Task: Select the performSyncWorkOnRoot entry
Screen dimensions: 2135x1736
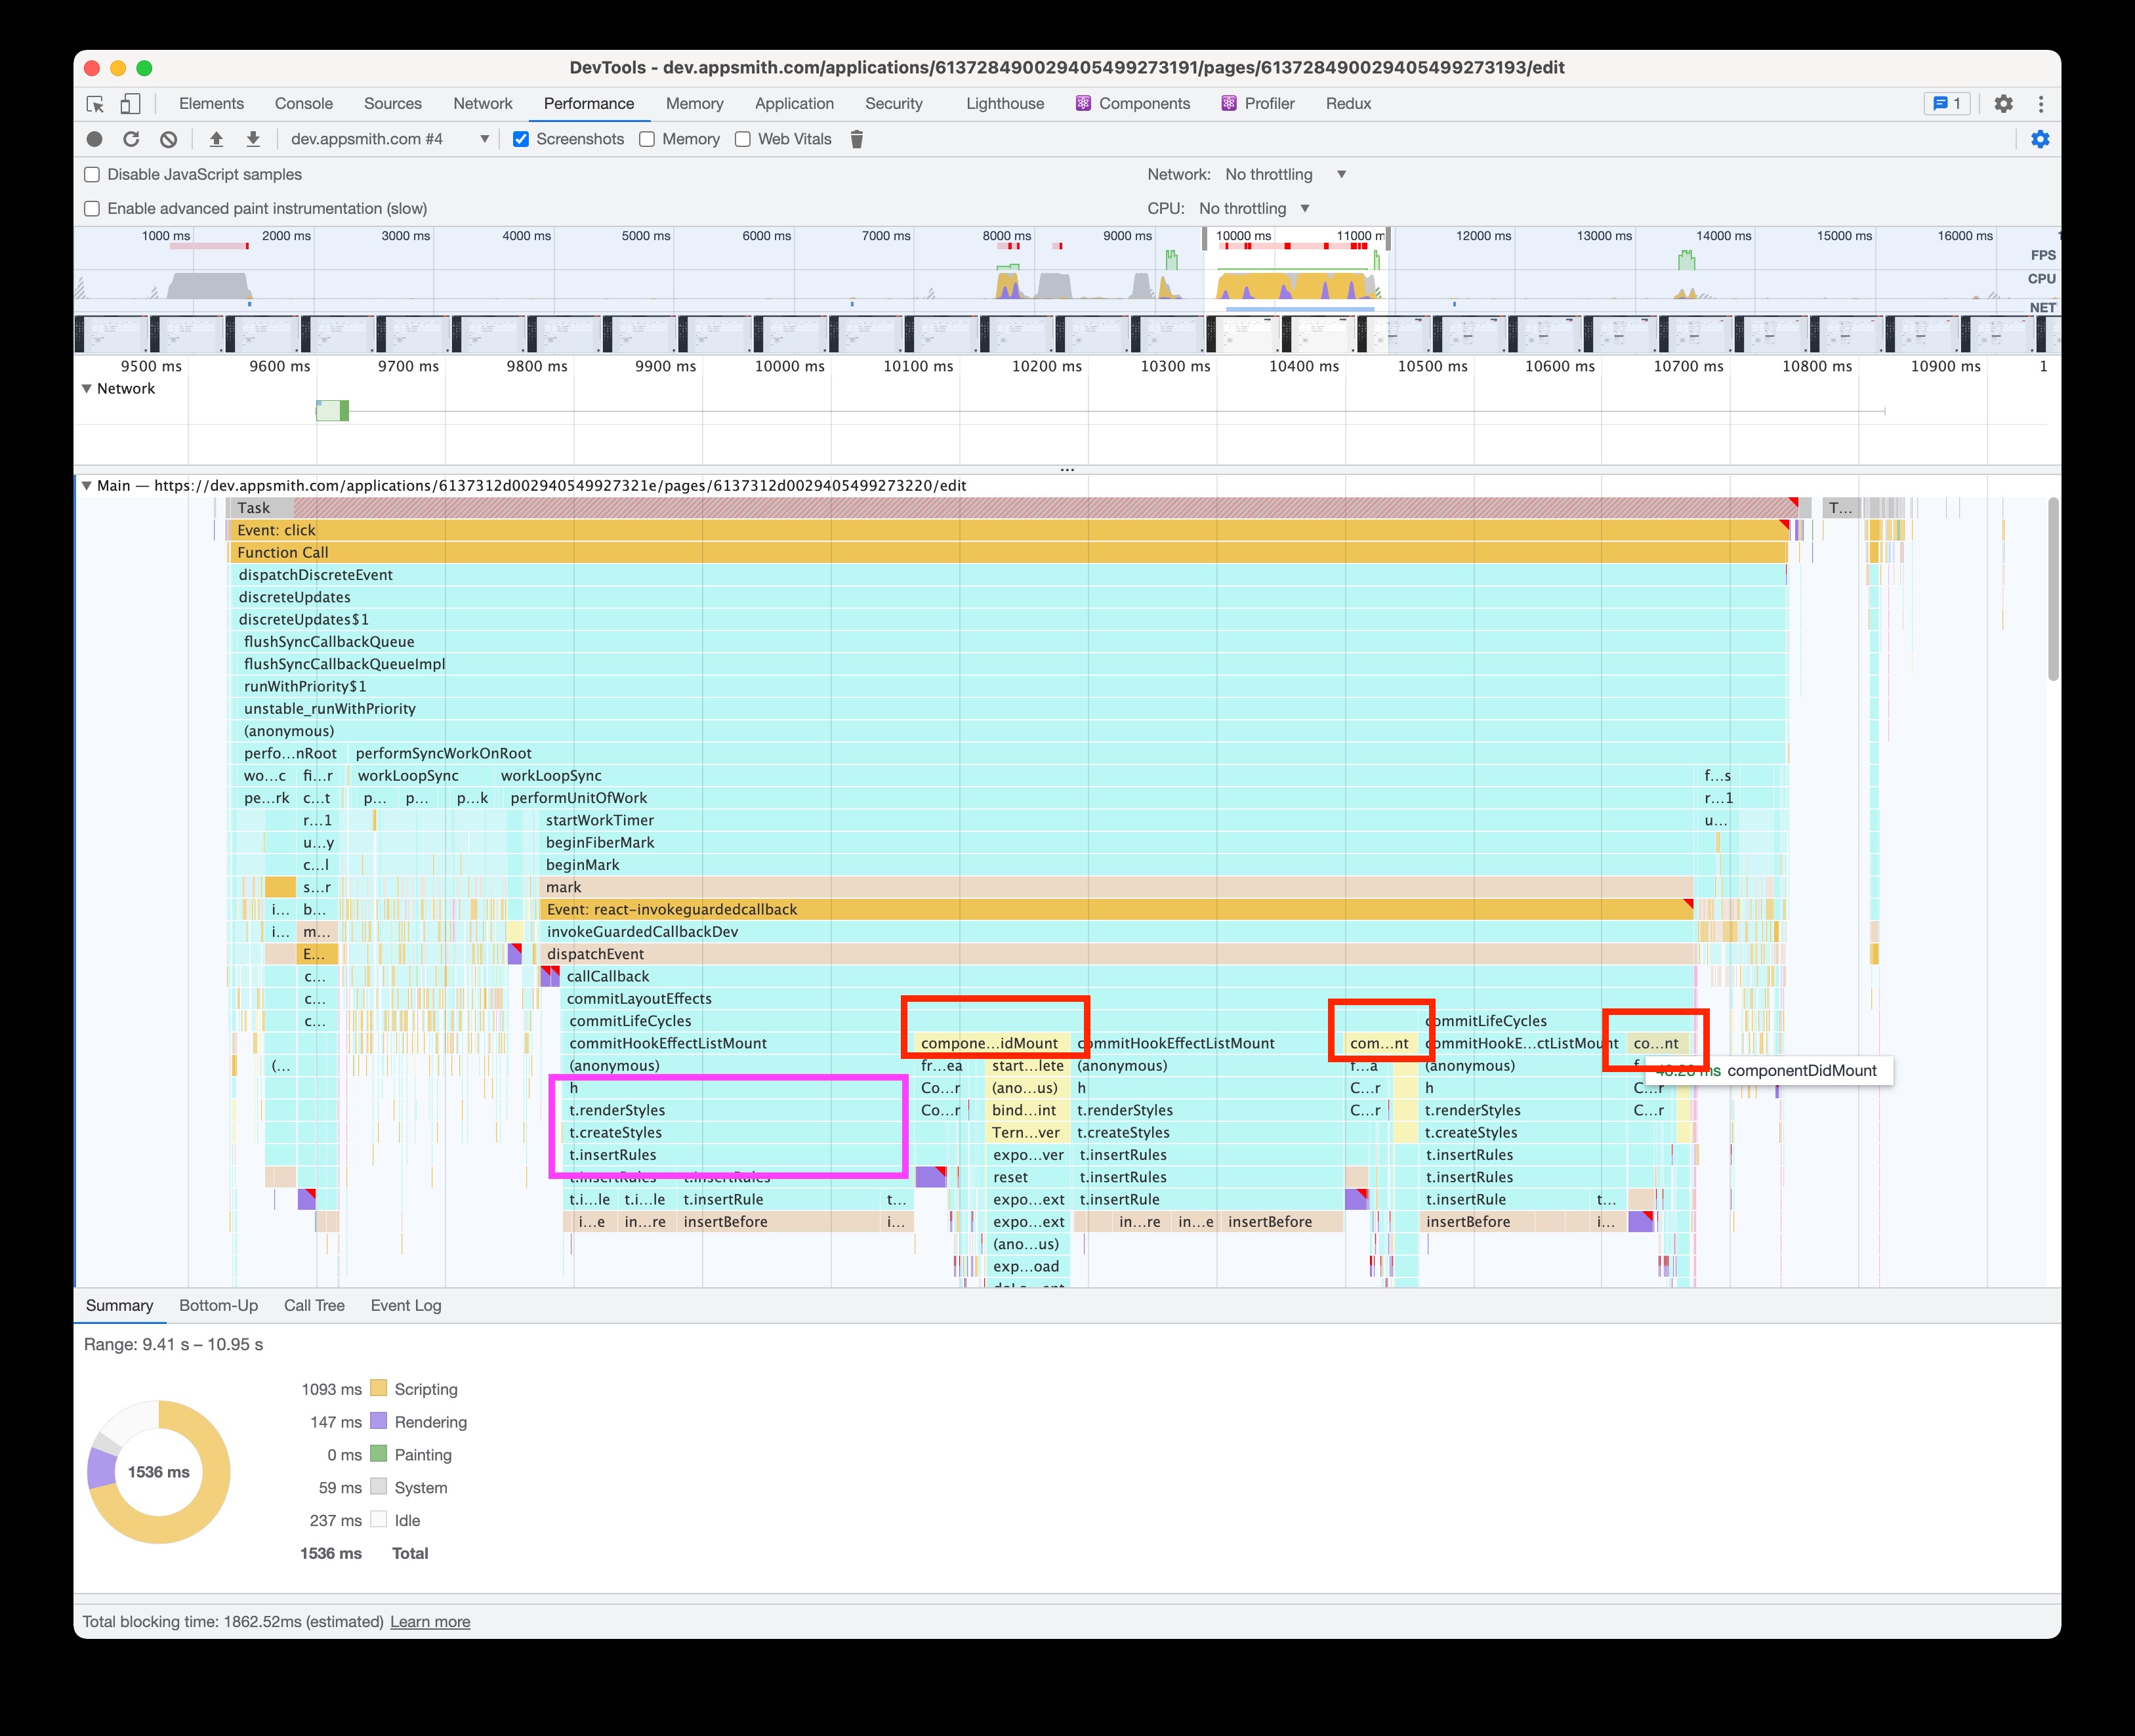Action: tap(1068, 753)
